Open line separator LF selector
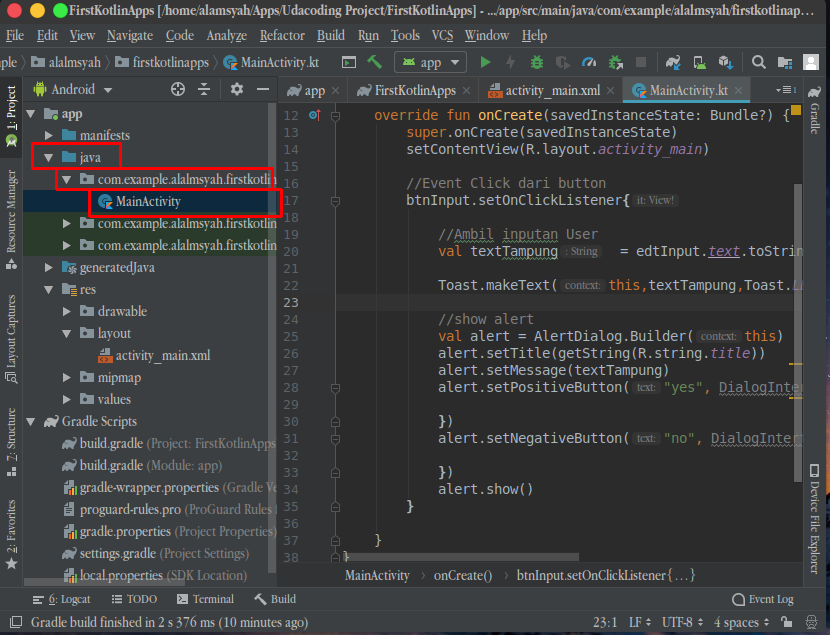The image size is (830, 635). click(x=639, y=622)
